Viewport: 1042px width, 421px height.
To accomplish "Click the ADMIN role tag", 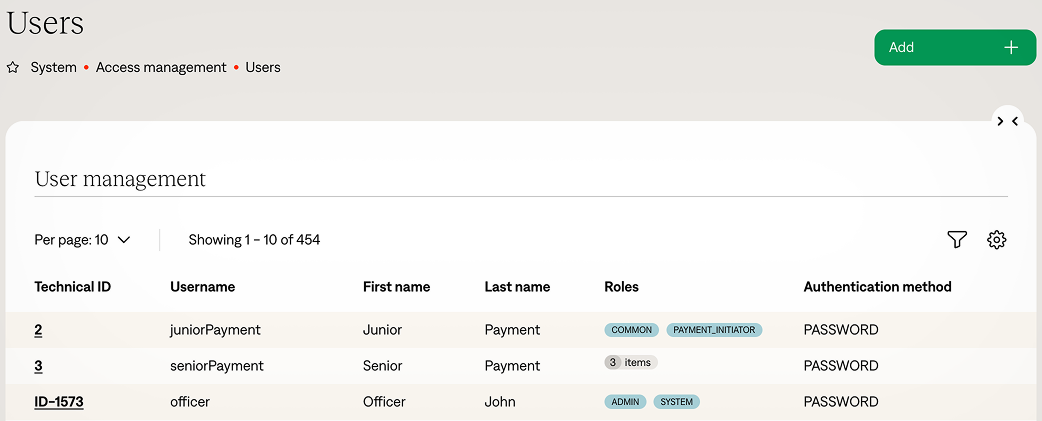I will coord(625,402).
